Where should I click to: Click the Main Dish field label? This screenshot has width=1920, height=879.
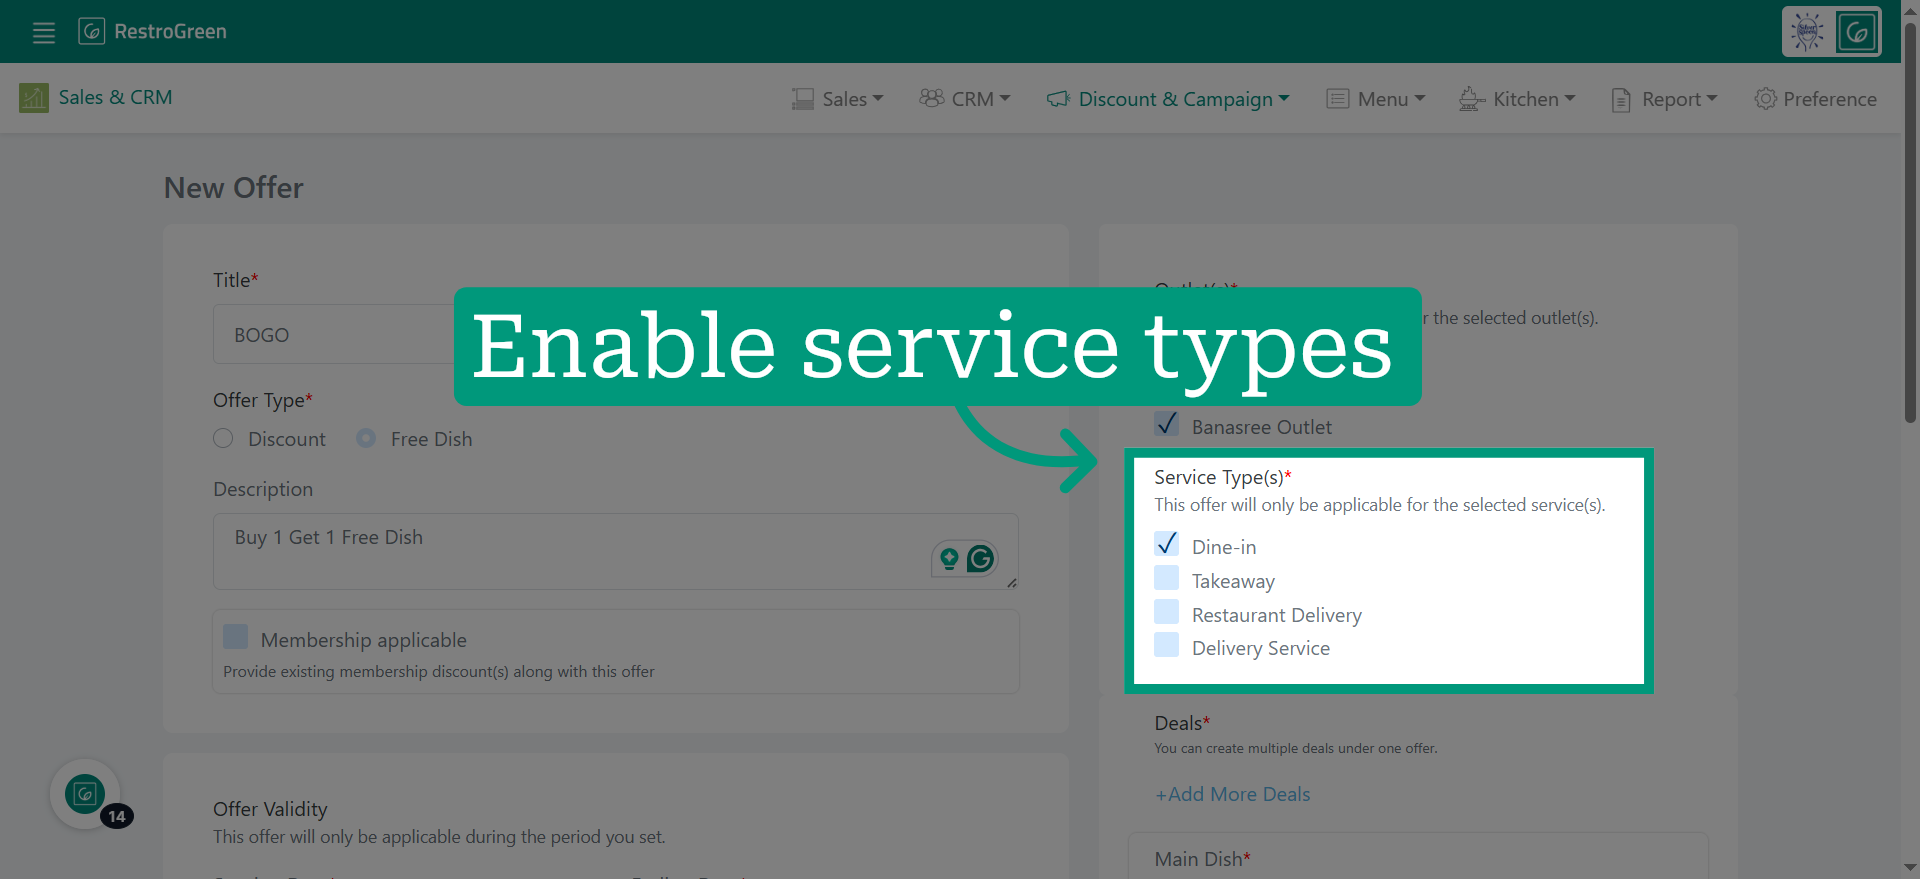pos(1203,859)
